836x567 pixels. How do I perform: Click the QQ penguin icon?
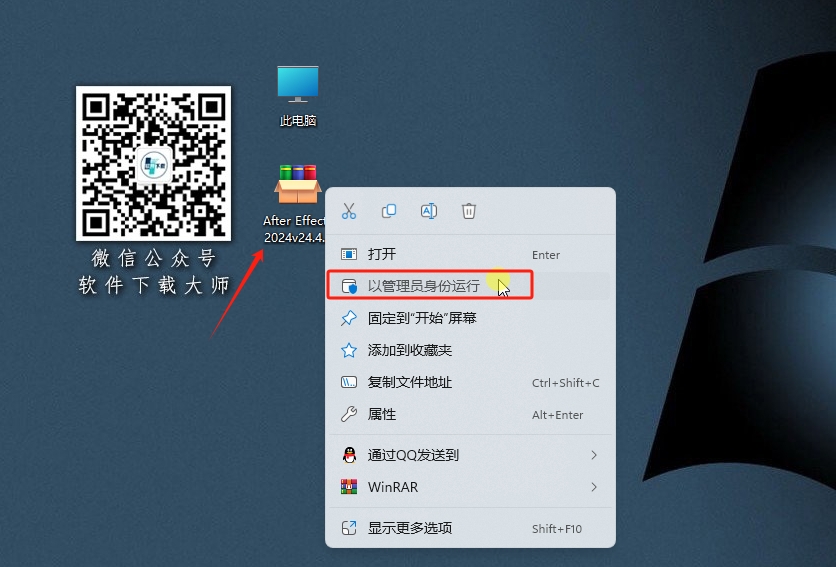click(x=349, y=455)
